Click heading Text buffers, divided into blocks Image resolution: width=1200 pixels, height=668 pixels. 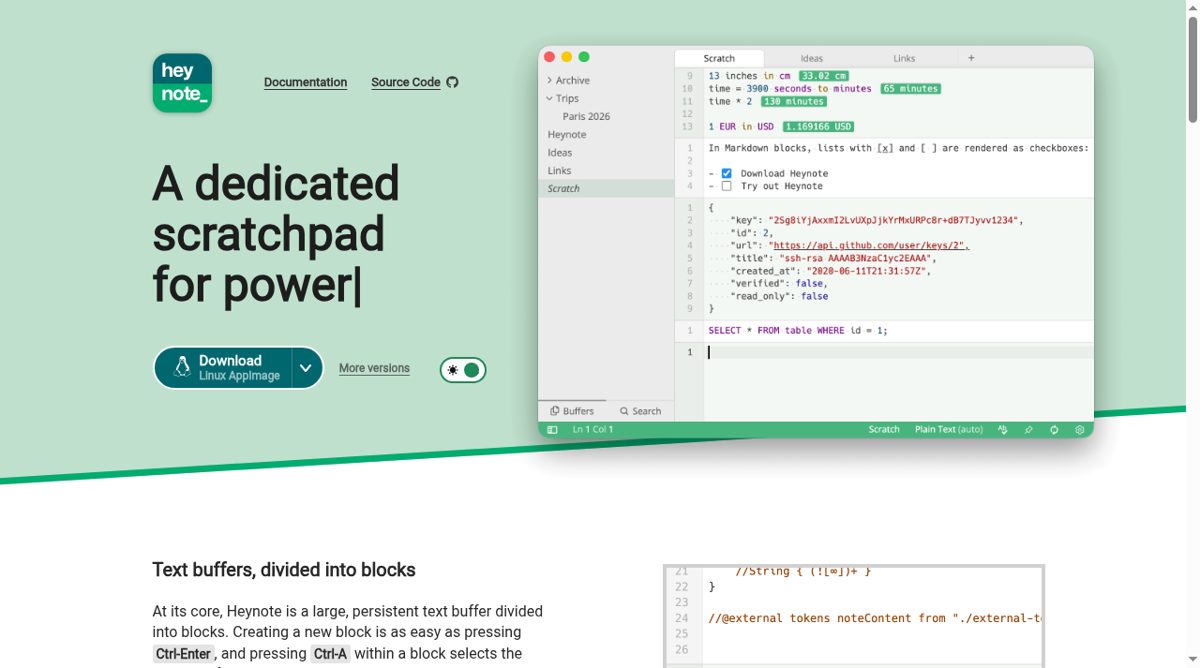[284, 570]
